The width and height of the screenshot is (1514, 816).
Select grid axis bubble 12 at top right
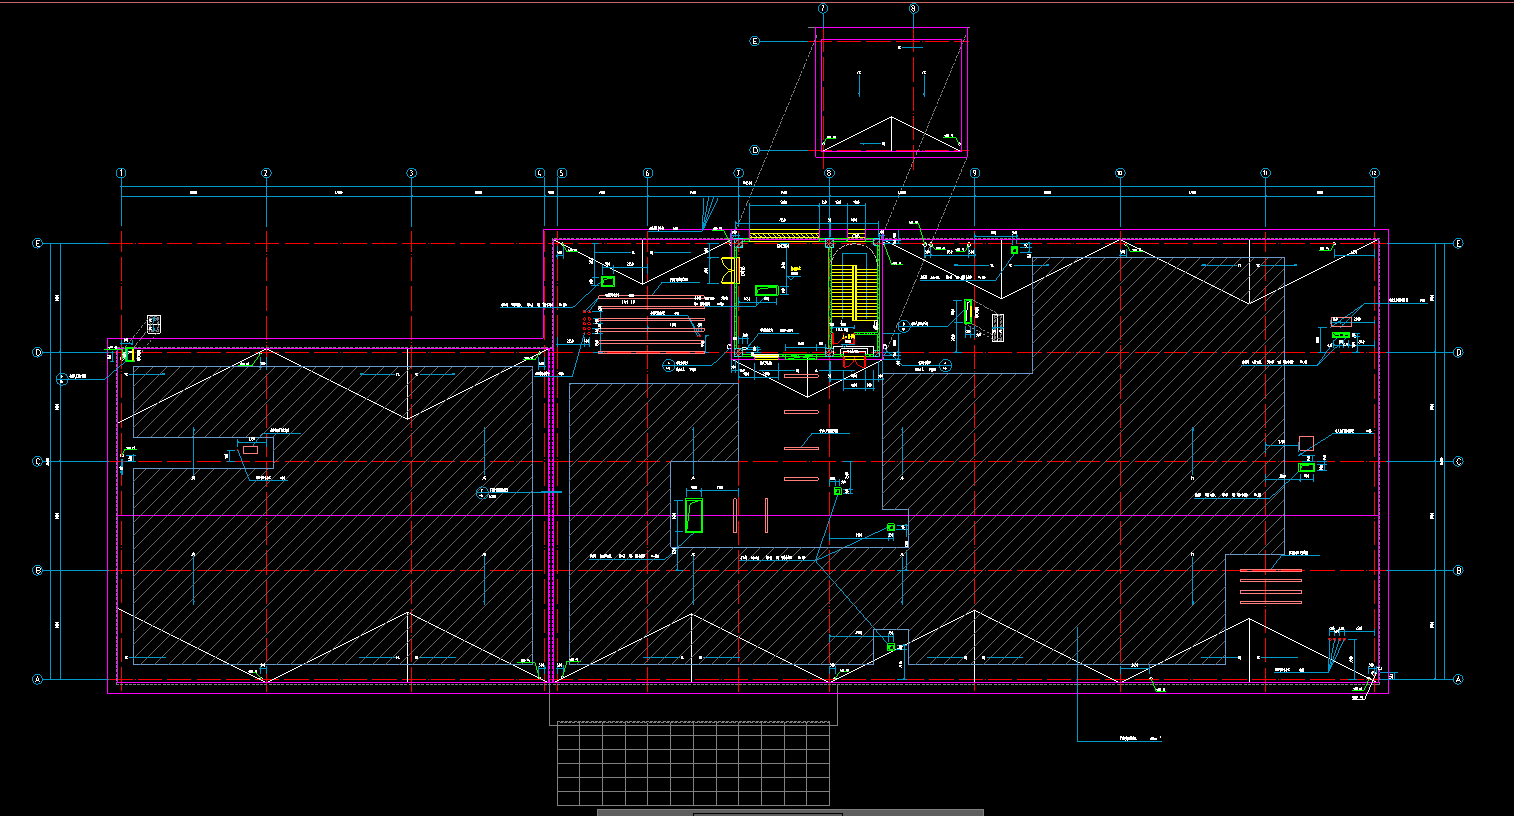(1374, 174)
